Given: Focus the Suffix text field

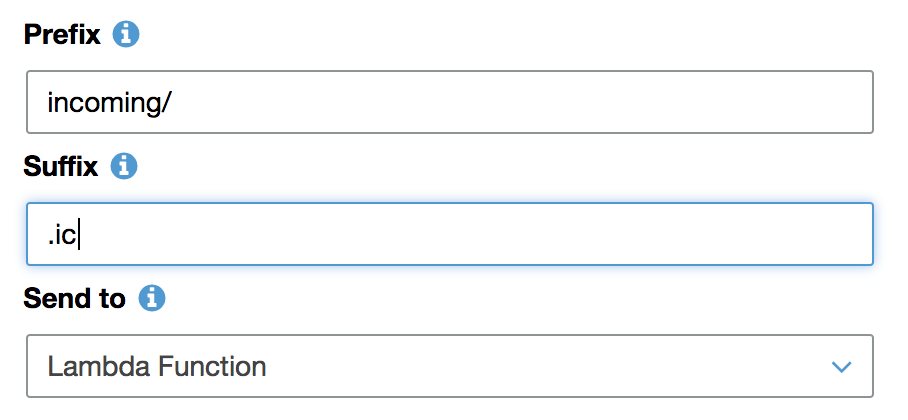Looking at the screenshot, I should coord(450,234).
